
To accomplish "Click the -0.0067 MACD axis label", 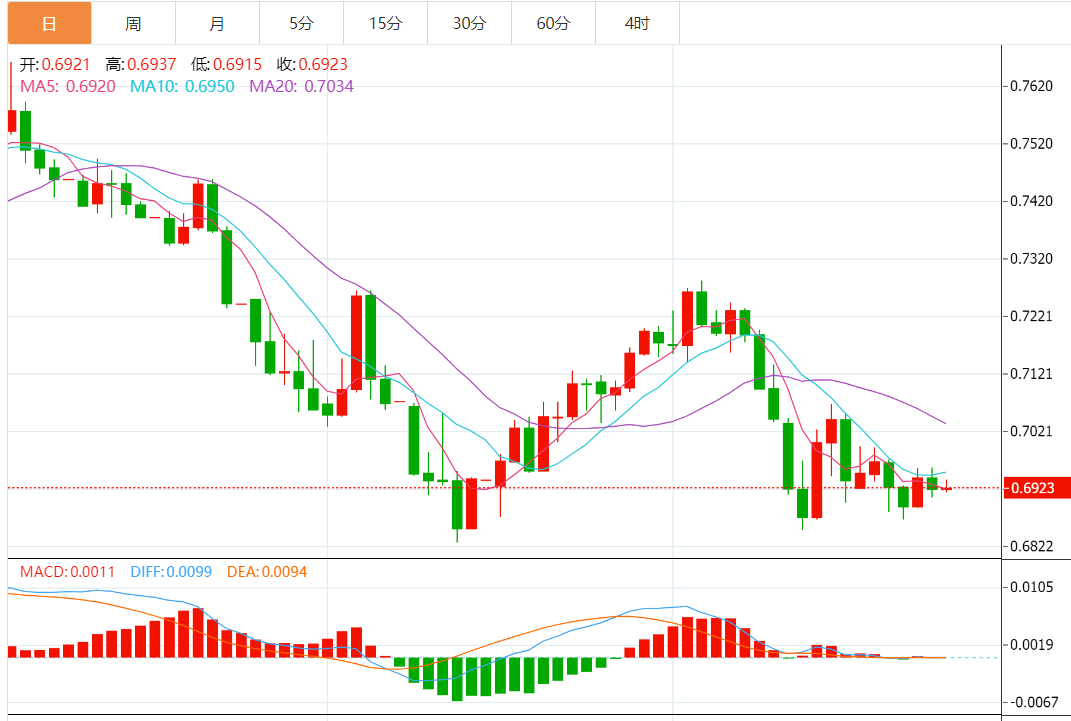I will click(1034, 703).
